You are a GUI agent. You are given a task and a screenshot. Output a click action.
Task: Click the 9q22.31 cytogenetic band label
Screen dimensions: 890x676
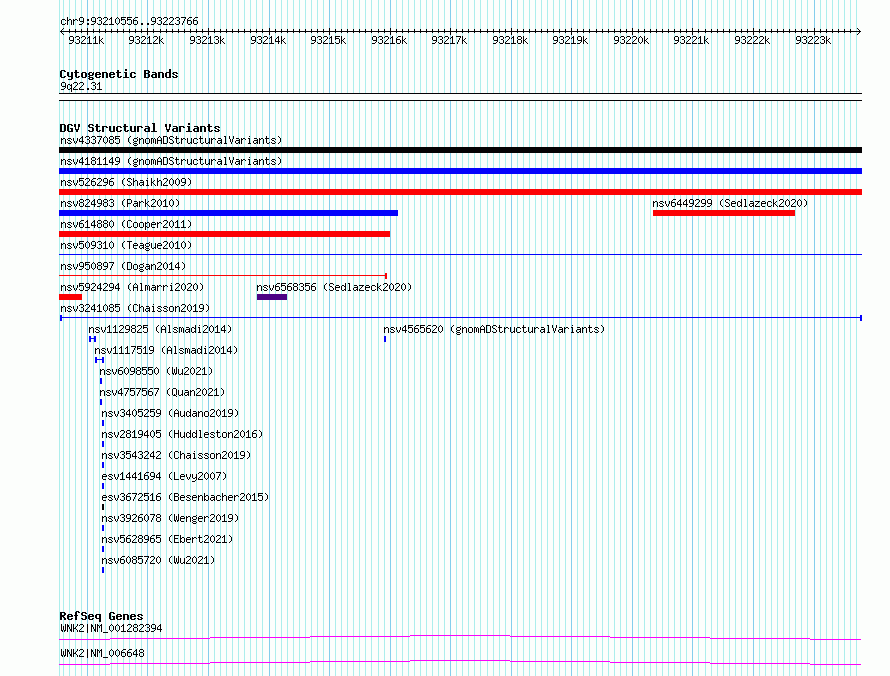tap(81, 86)
